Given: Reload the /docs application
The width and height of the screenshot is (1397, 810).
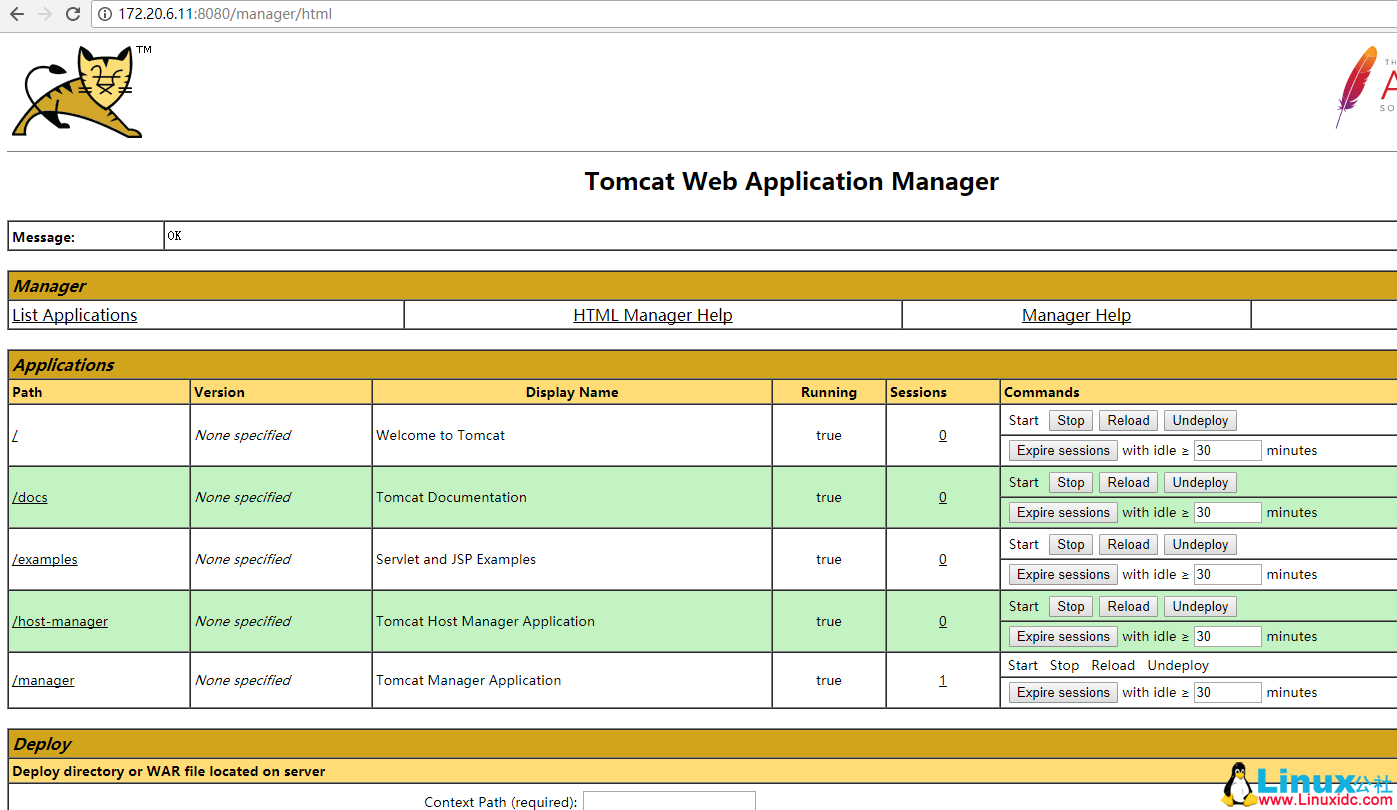Looking at the screenshot, I should pyautogui.click(x=1128, y=482).
